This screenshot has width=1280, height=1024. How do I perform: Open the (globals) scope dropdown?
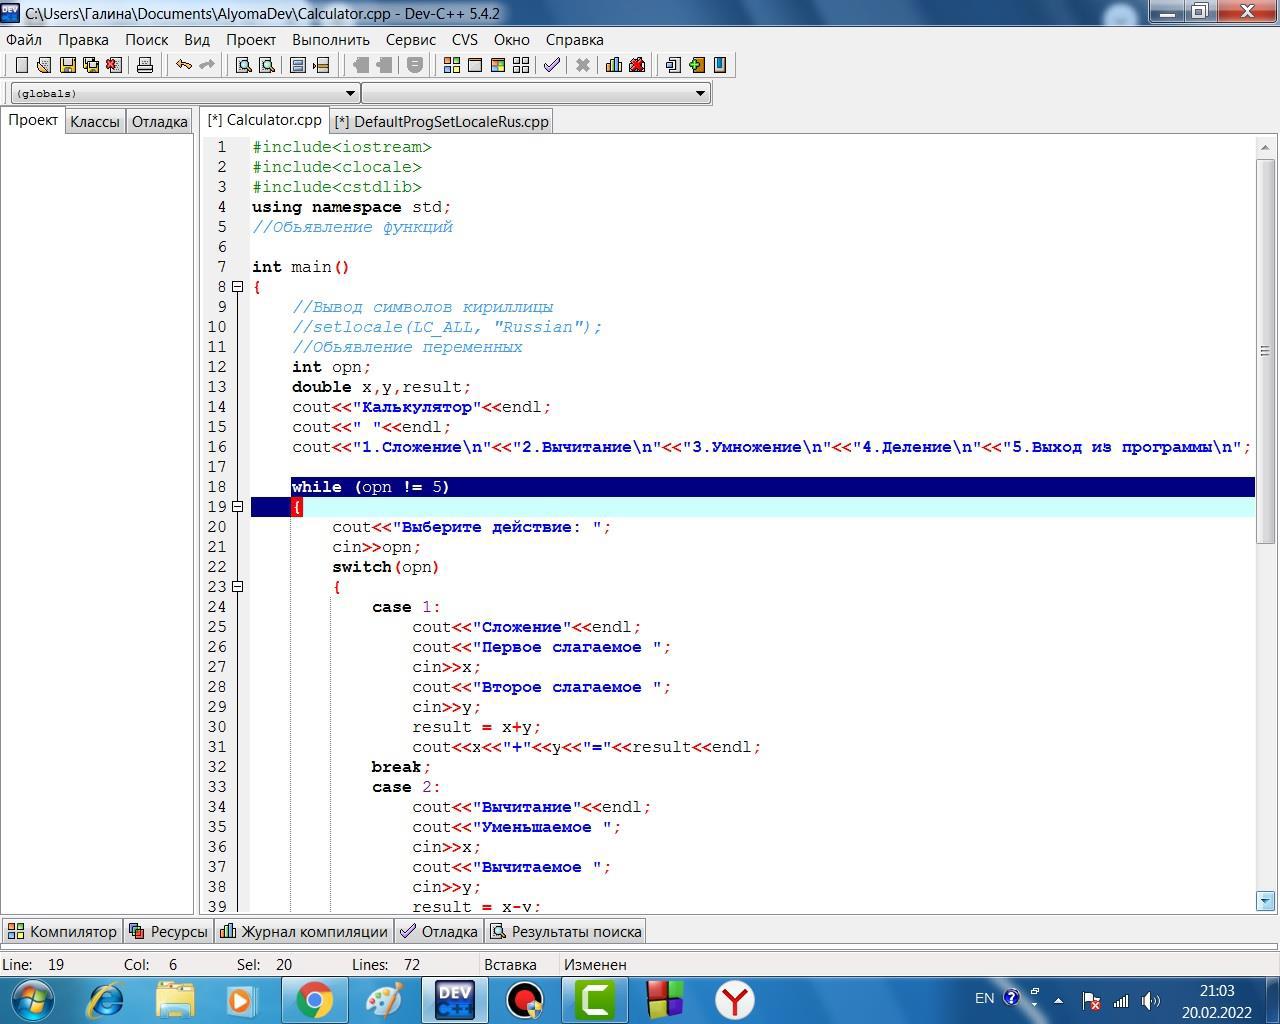pos(184,93)
